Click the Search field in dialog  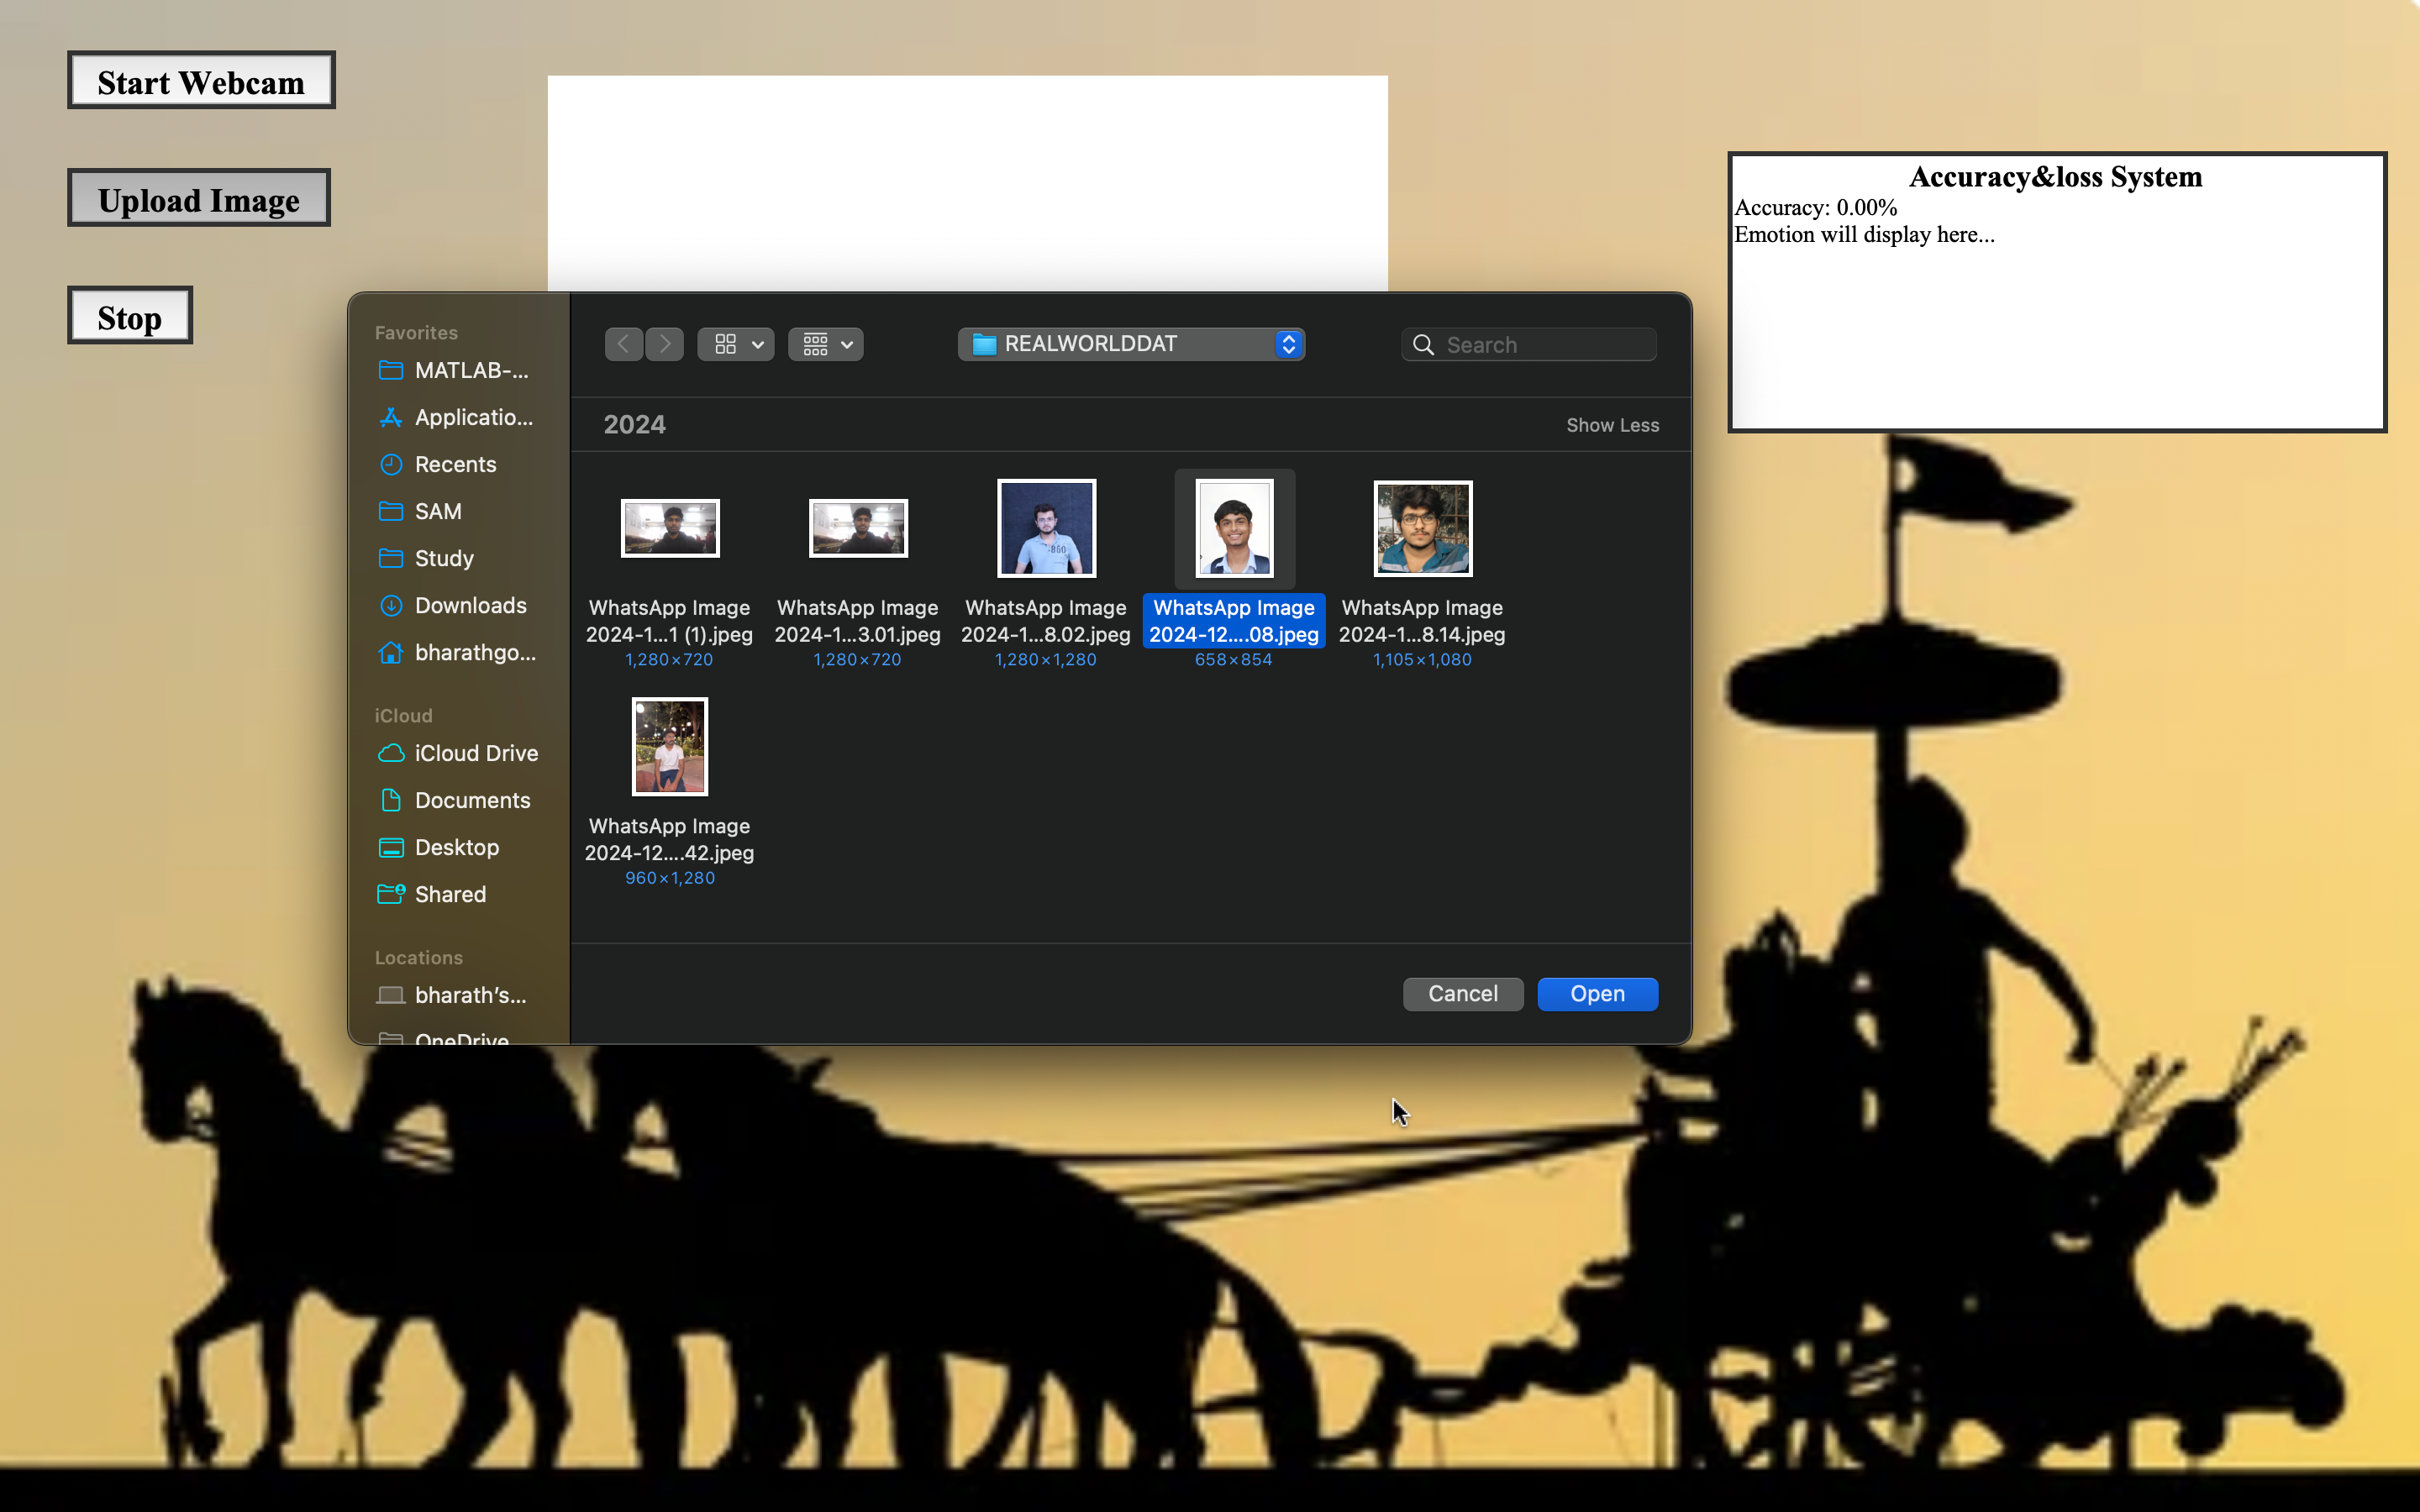(1529, 344)
